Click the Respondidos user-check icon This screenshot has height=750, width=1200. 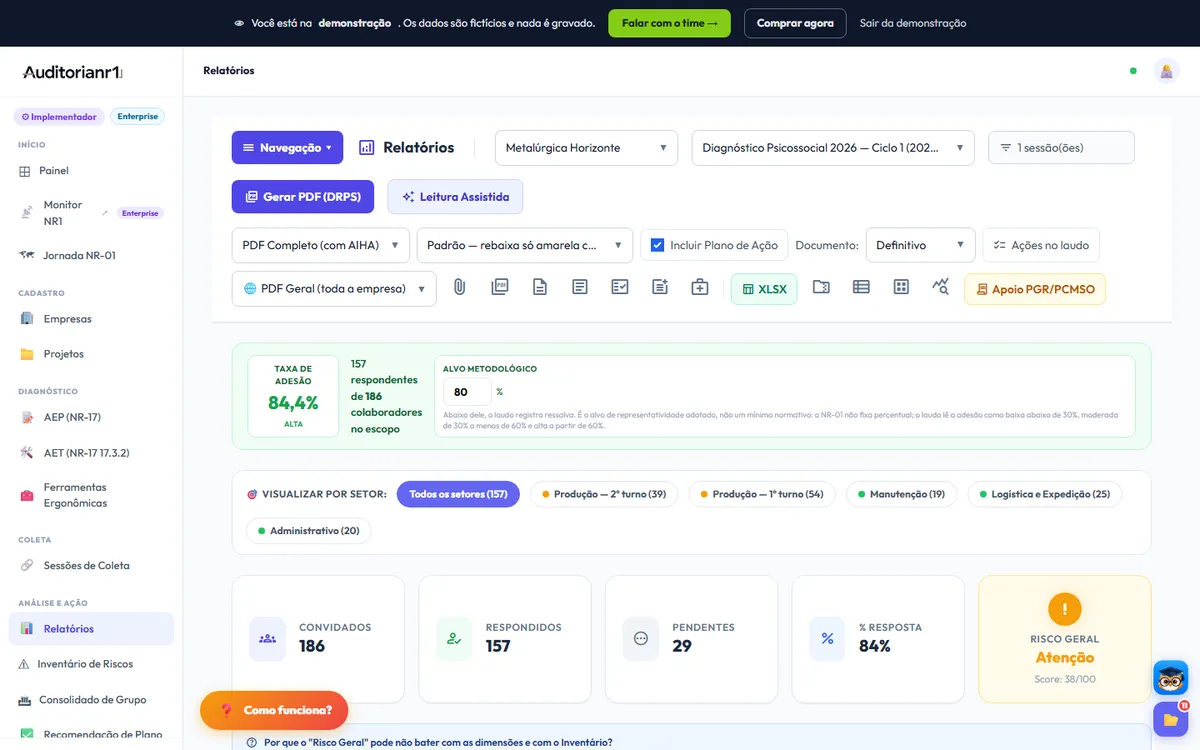point(454,638)
